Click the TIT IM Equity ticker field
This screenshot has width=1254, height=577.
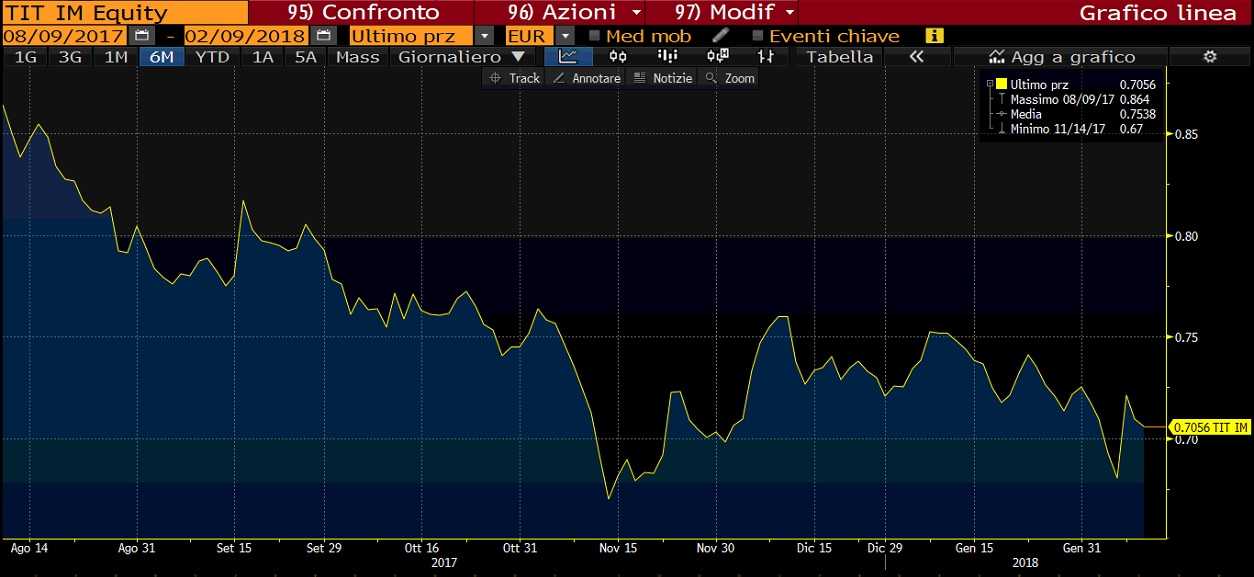coord(124,12)
